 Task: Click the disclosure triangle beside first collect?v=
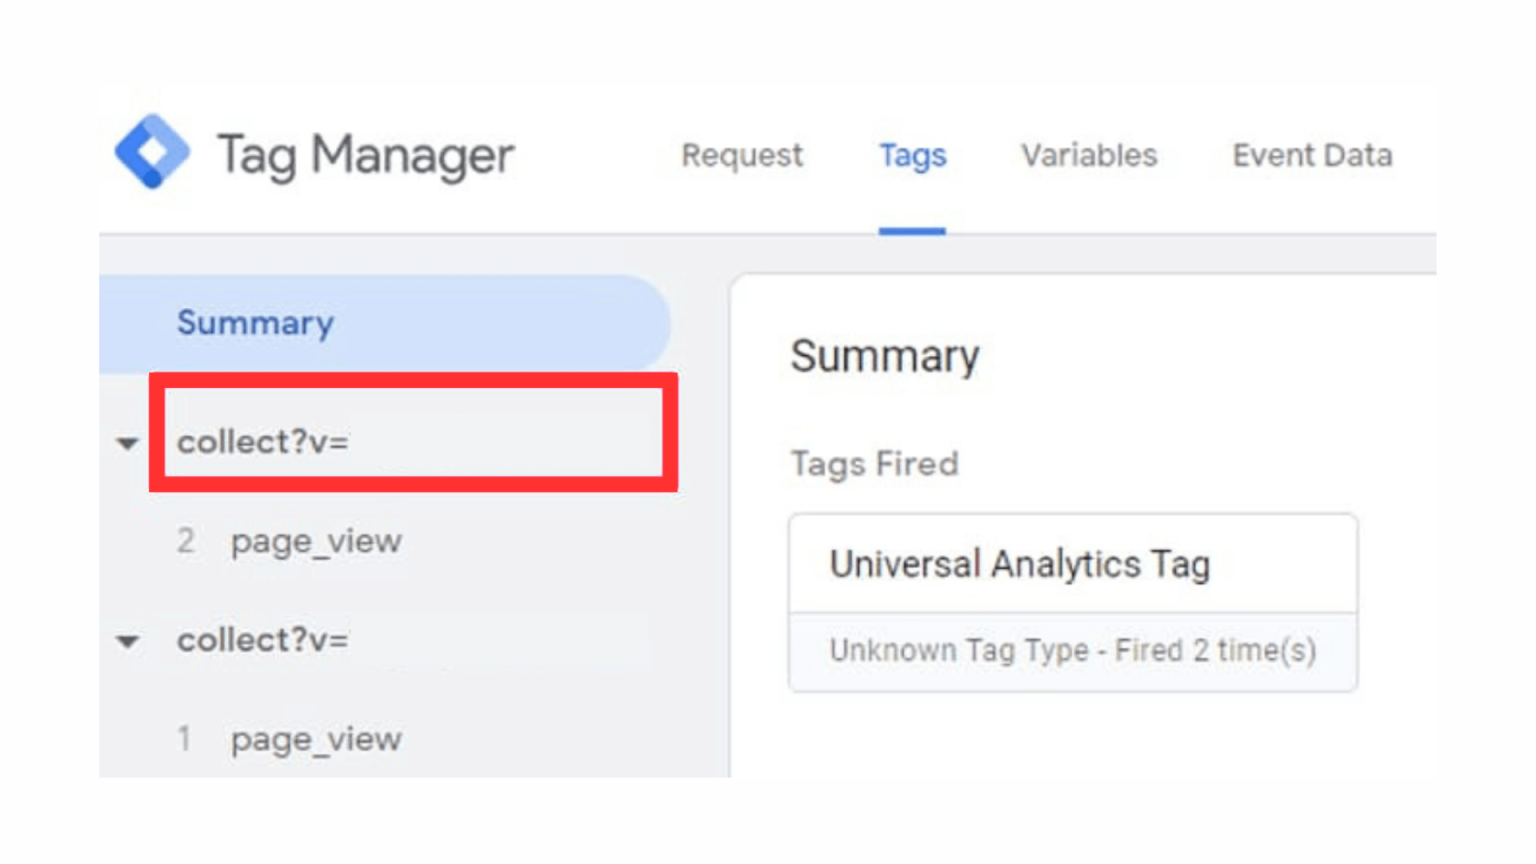[x=124, y=444]
